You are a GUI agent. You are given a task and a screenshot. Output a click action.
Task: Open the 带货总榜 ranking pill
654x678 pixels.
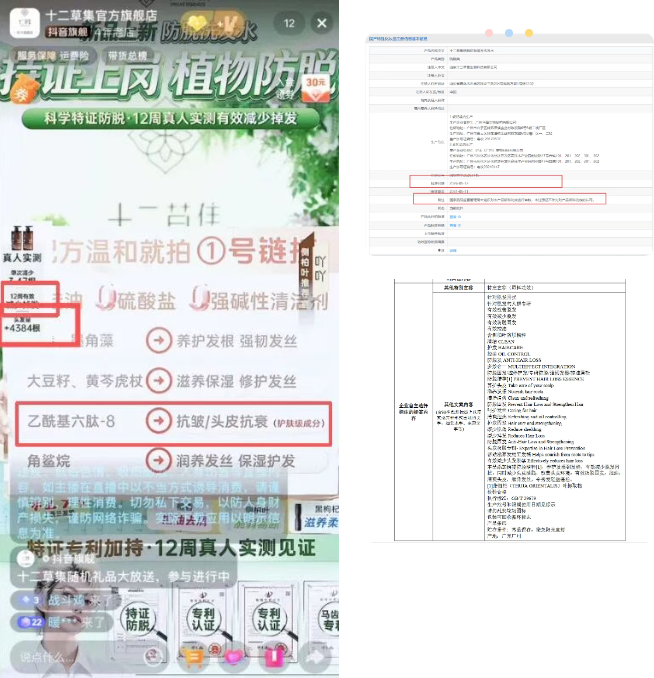tap(128, 55)
